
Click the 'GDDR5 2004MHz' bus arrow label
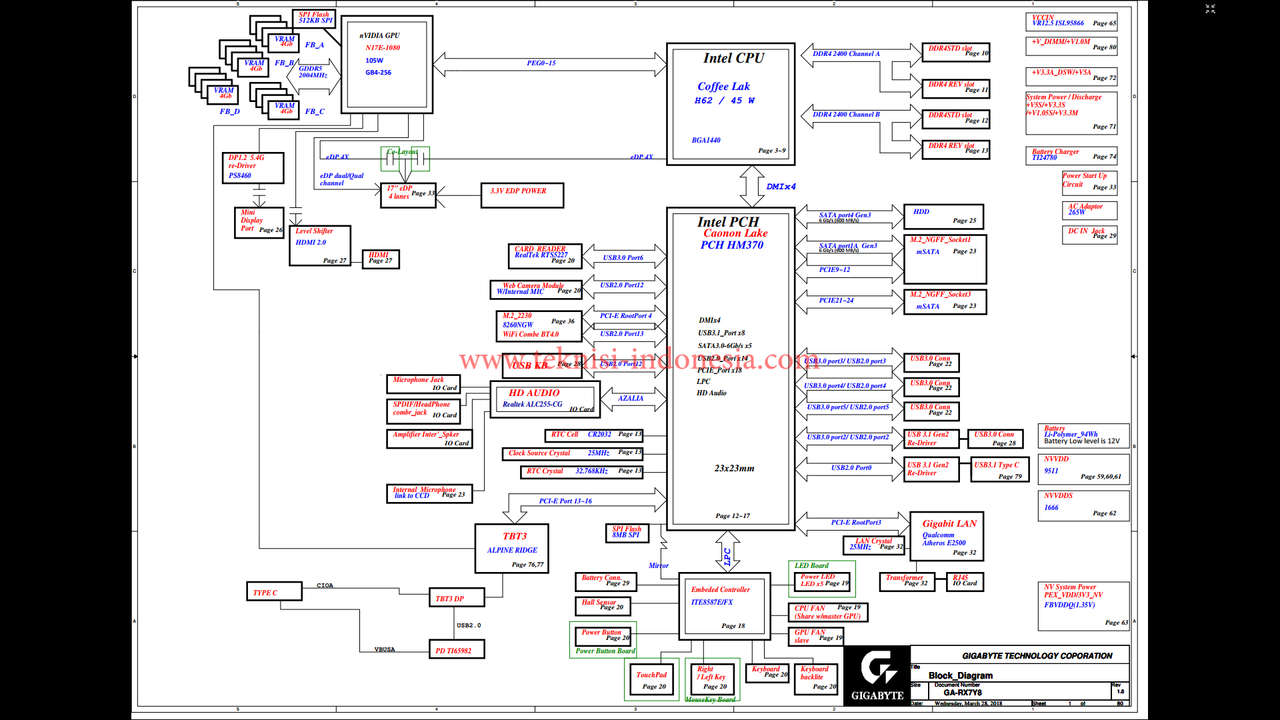tap(313, 72)
